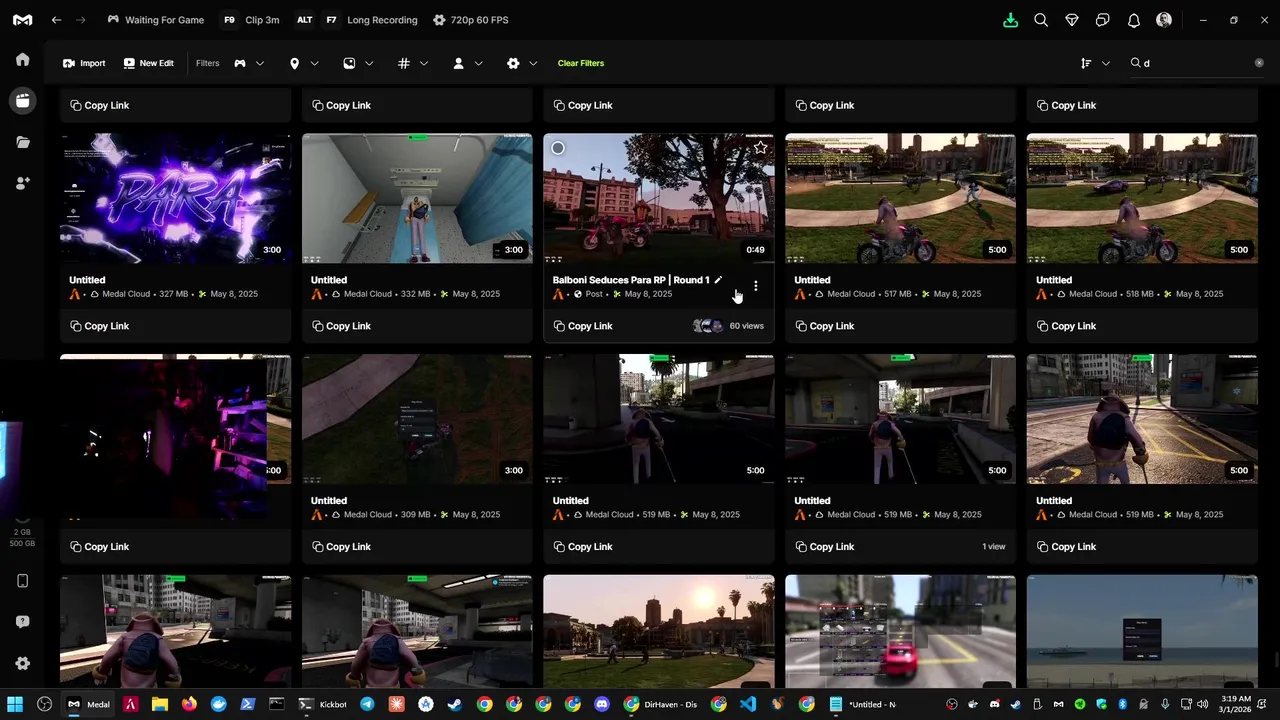The width and height of the screenshot is (1280, 720).
Task: Star the Balboni Seduces clip thumbnail
Action: [x=761, y=147]
